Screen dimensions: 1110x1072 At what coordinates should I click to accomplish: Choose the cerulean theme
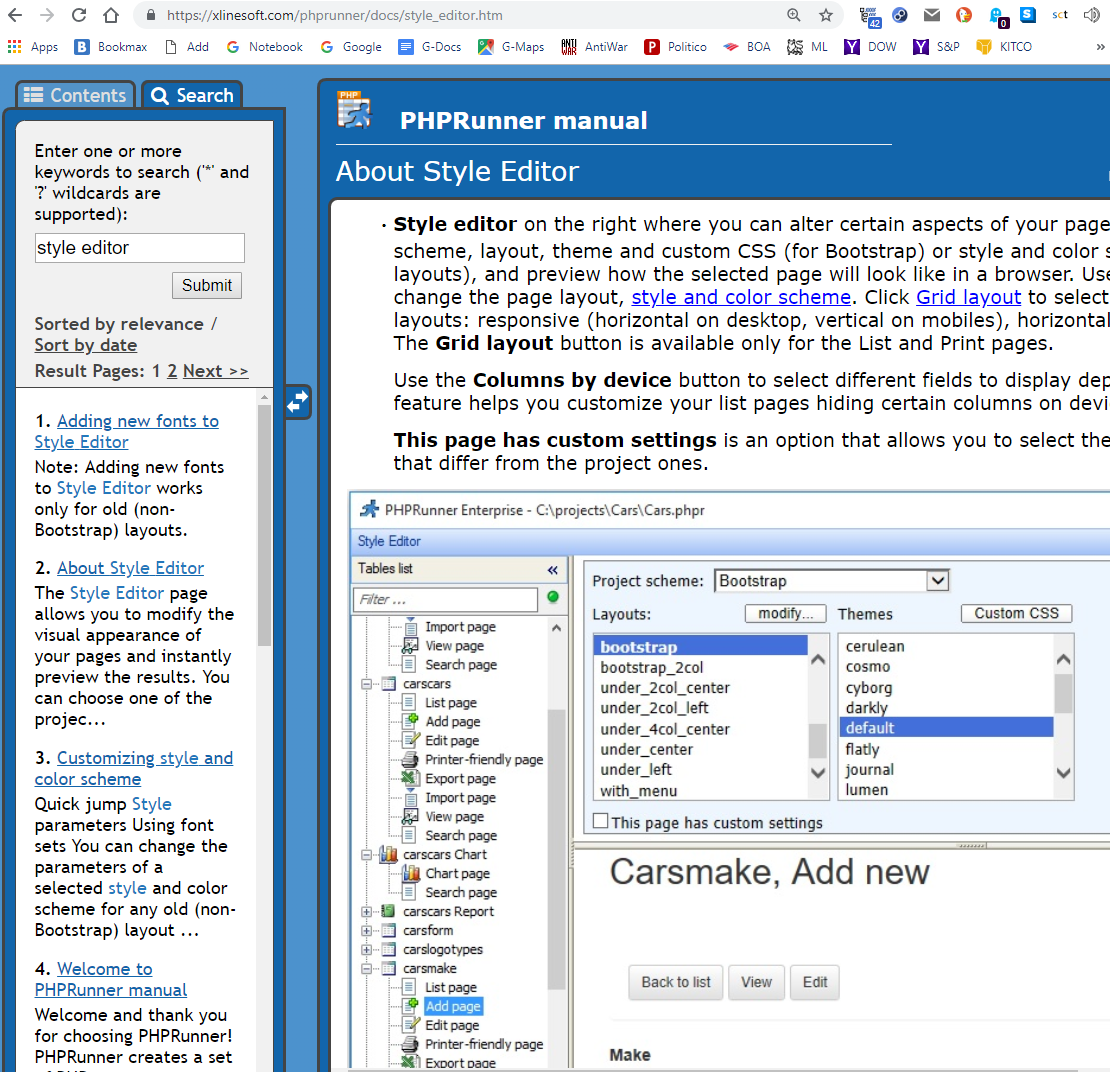tap(874, 646)
